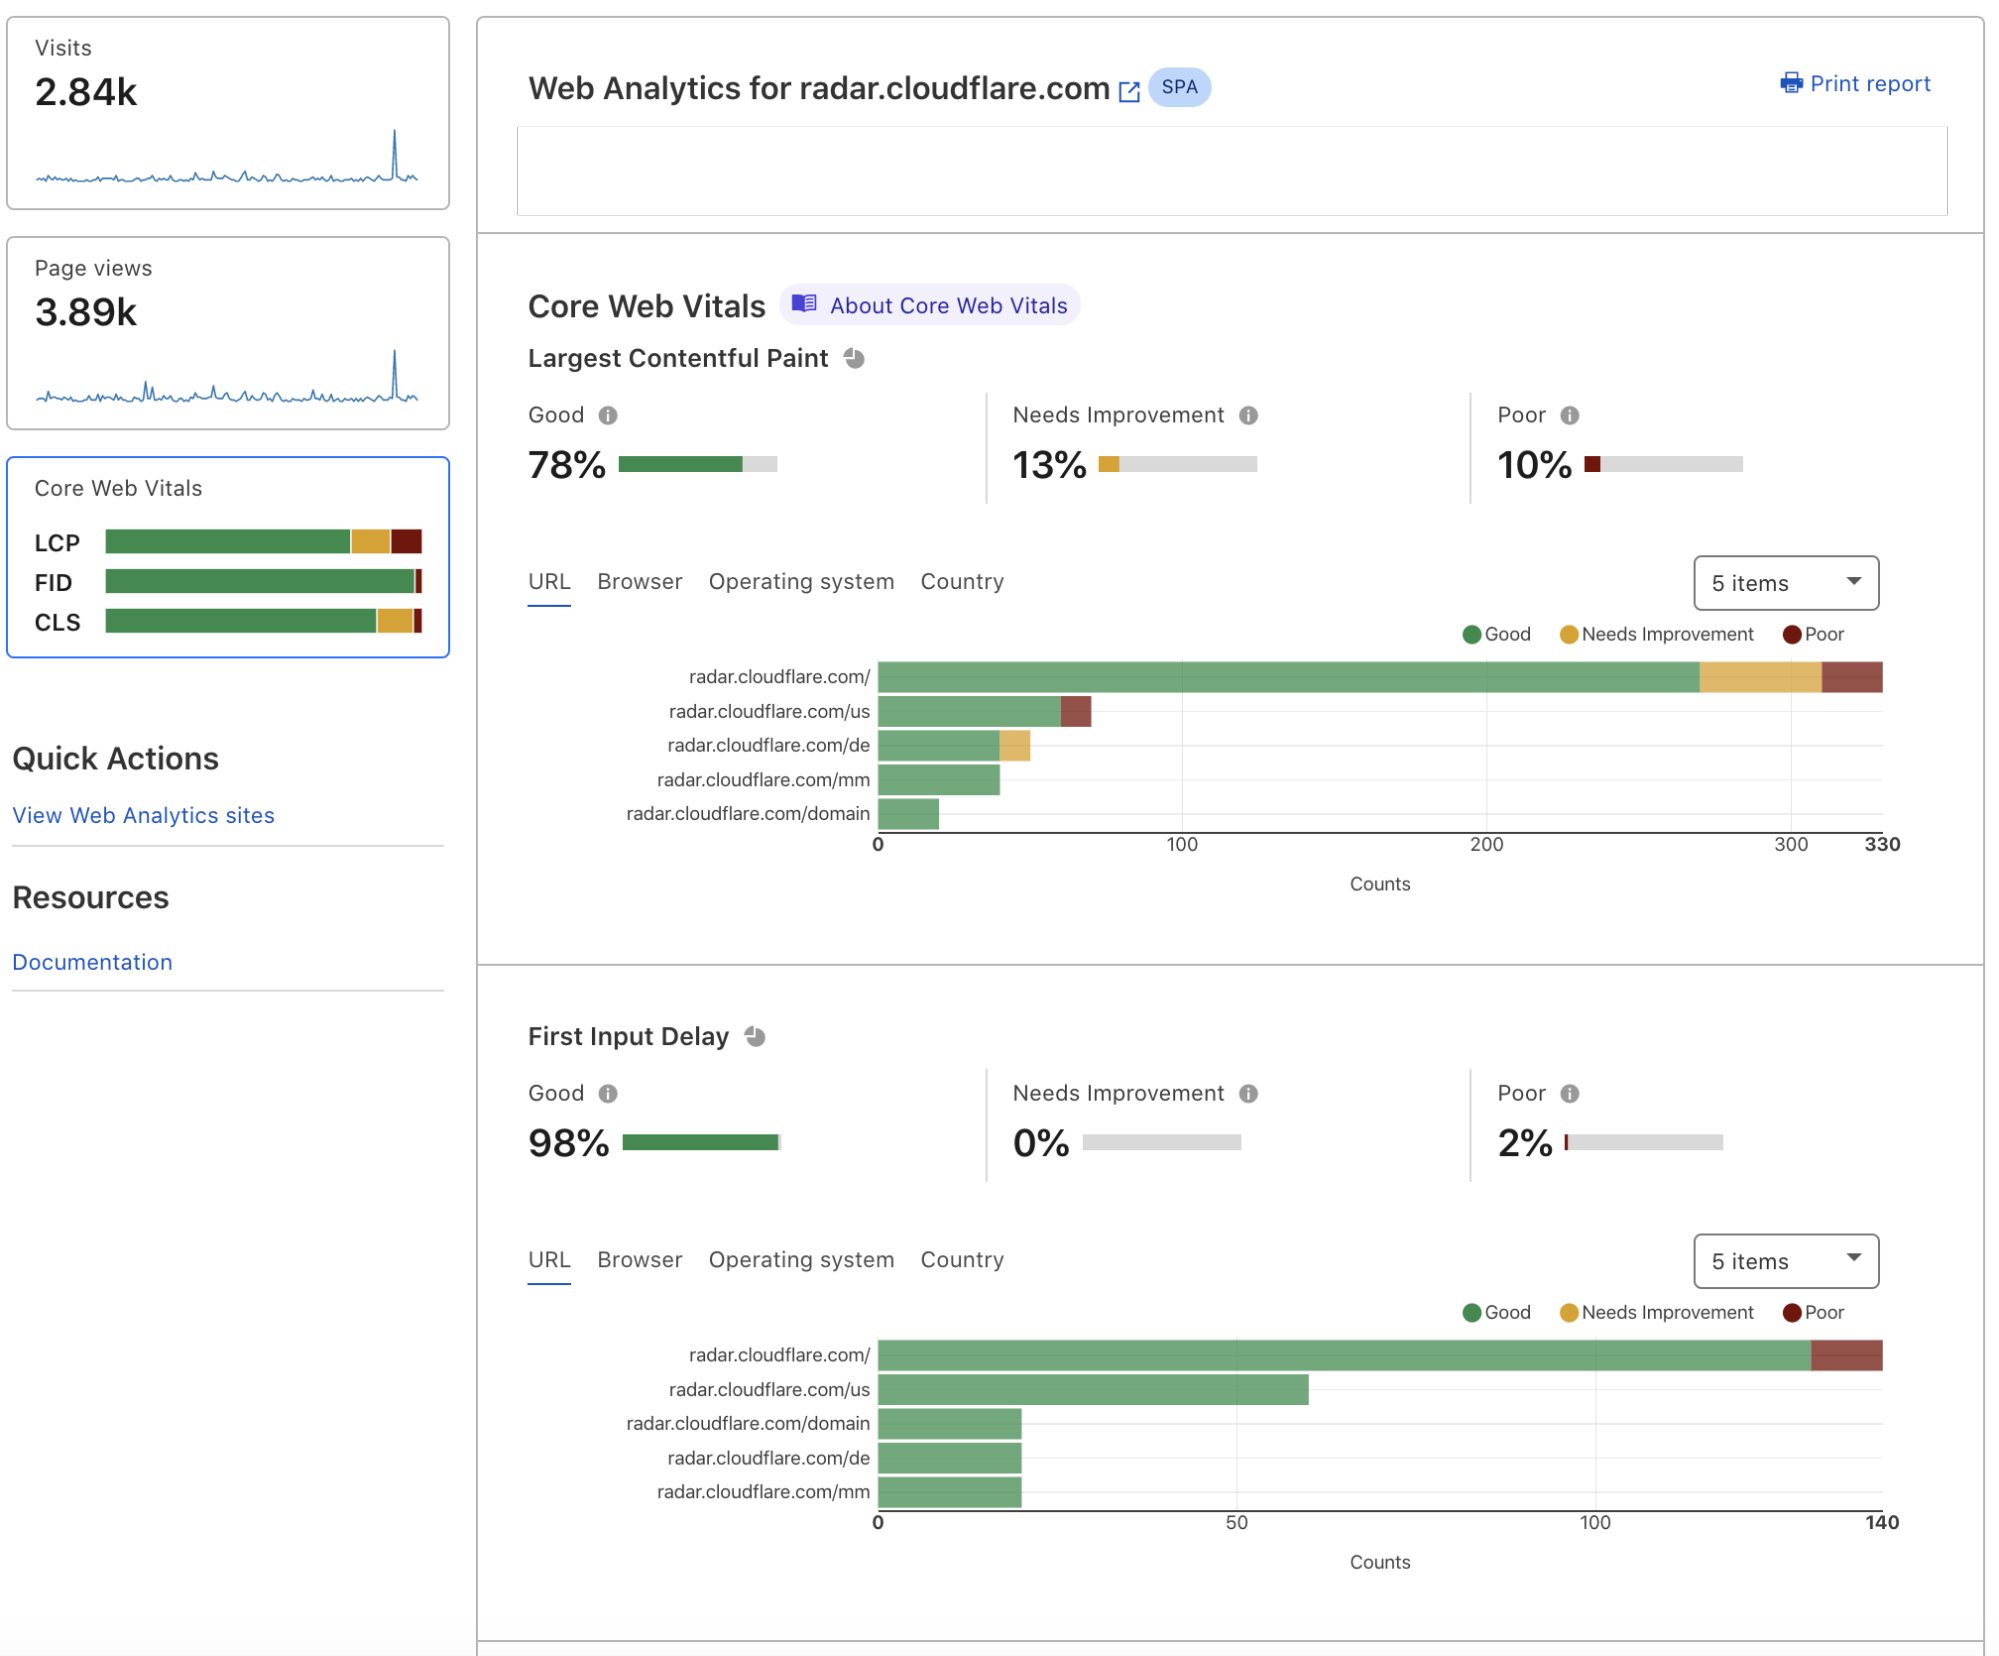Click the FID Good 98% progress bar
Screen dimensions: 1999x1656
tap(702, 1142)
